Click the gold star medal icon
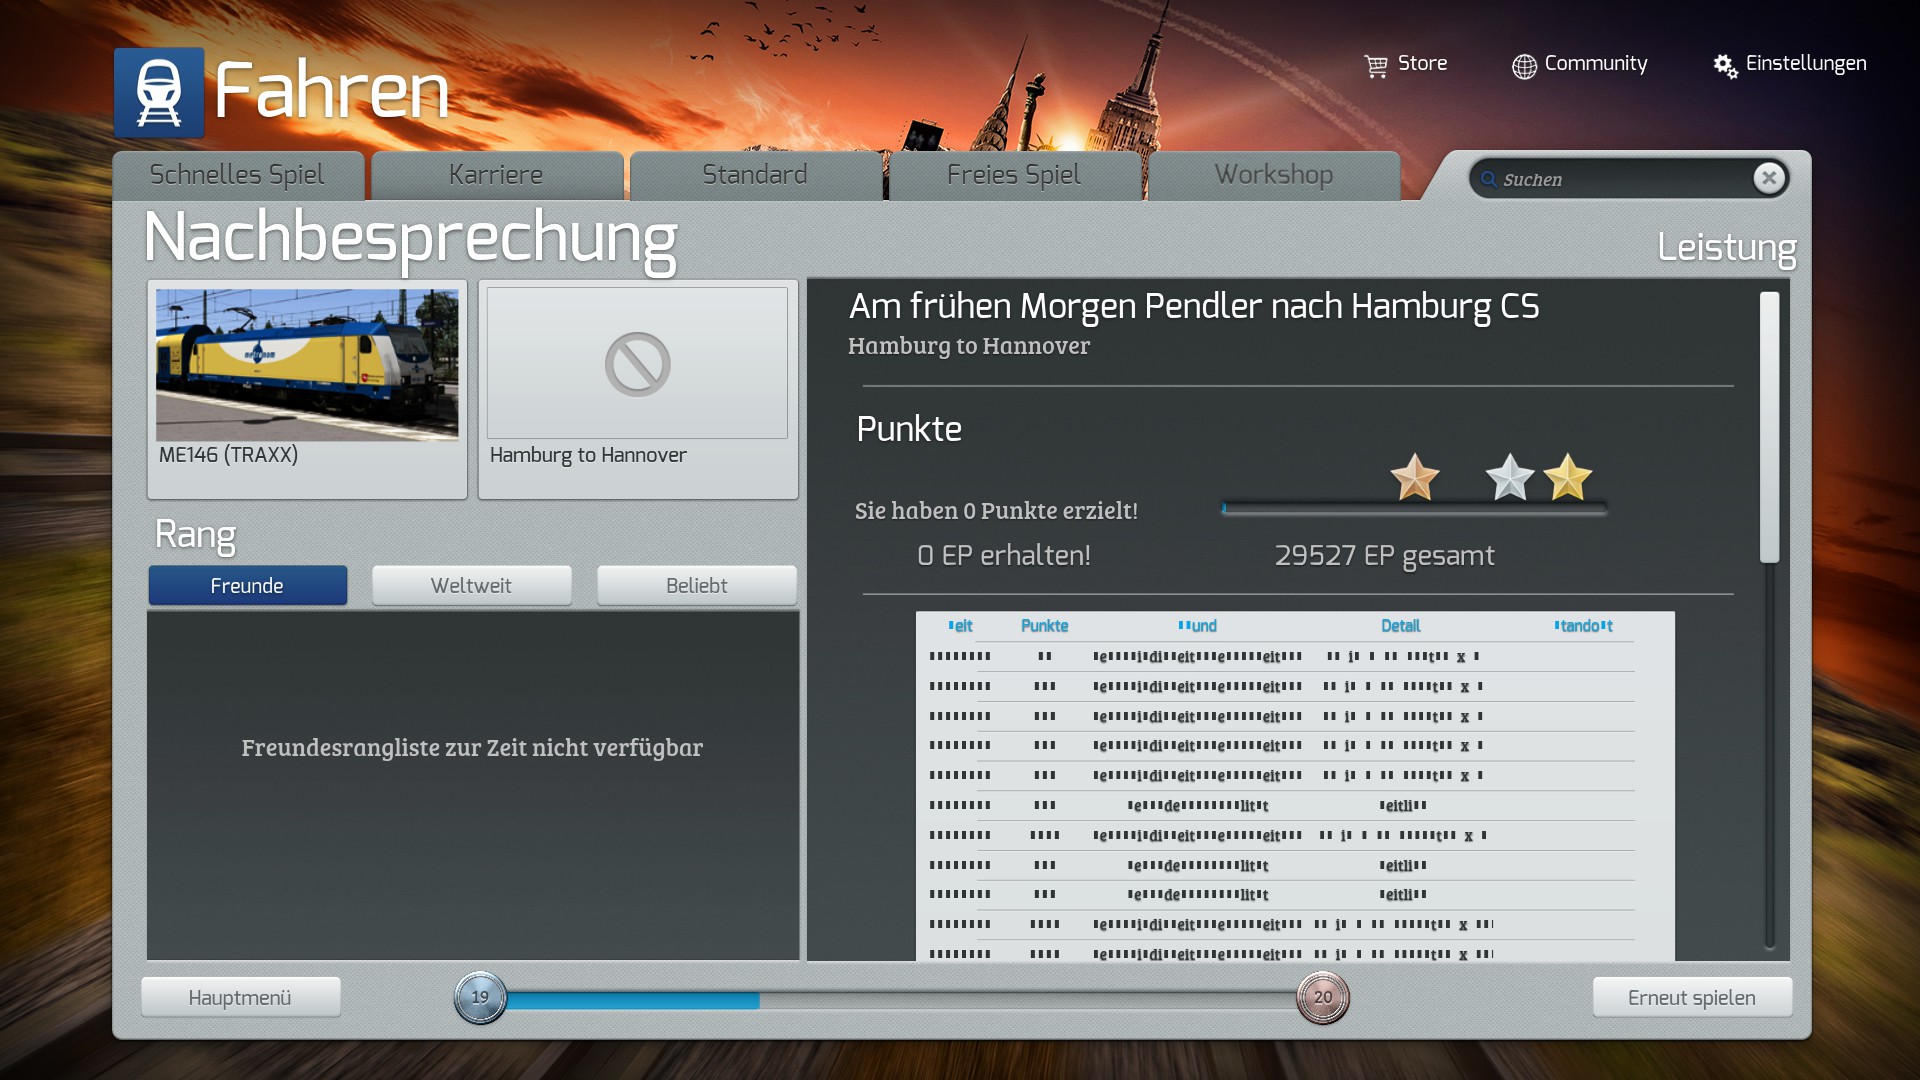 pos(1567,477)
